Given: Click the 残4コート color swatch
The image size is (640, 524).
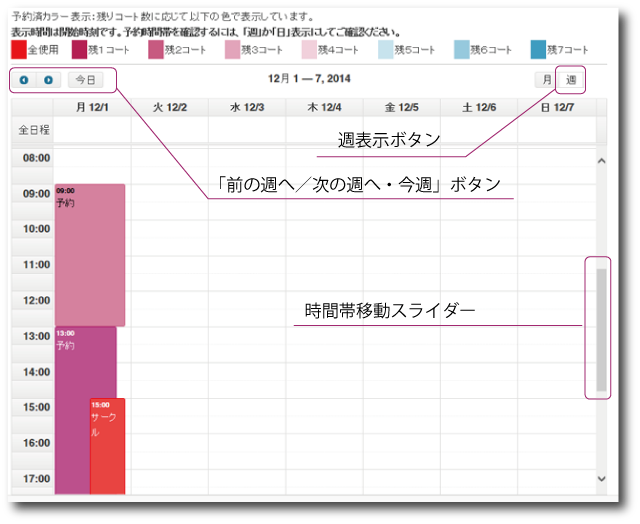Looking at the screenshot, I should point(309,50).
